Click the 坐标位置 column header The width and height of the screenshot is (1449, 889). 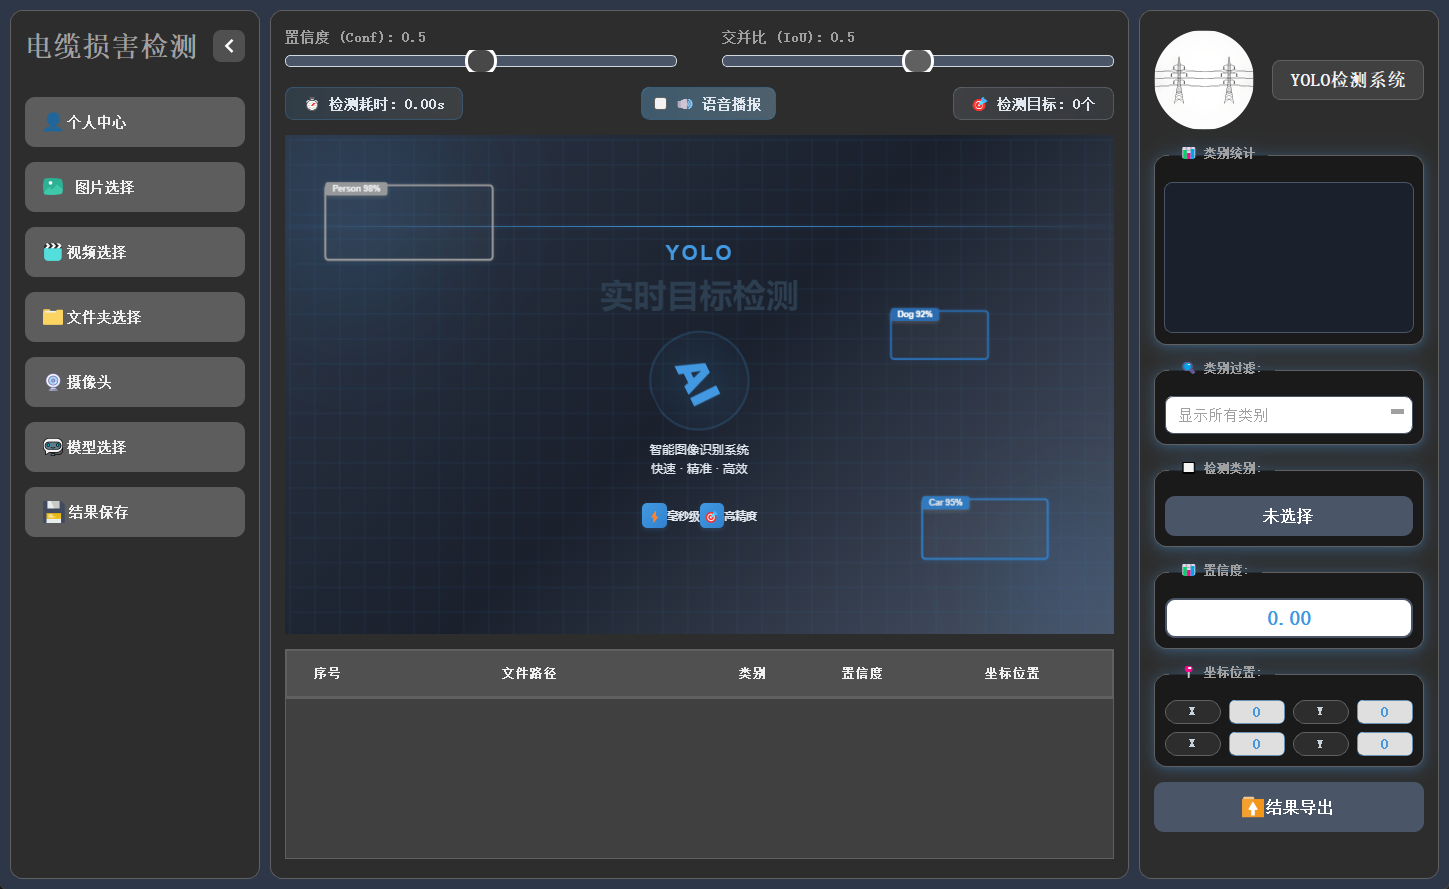[1012, 674]
